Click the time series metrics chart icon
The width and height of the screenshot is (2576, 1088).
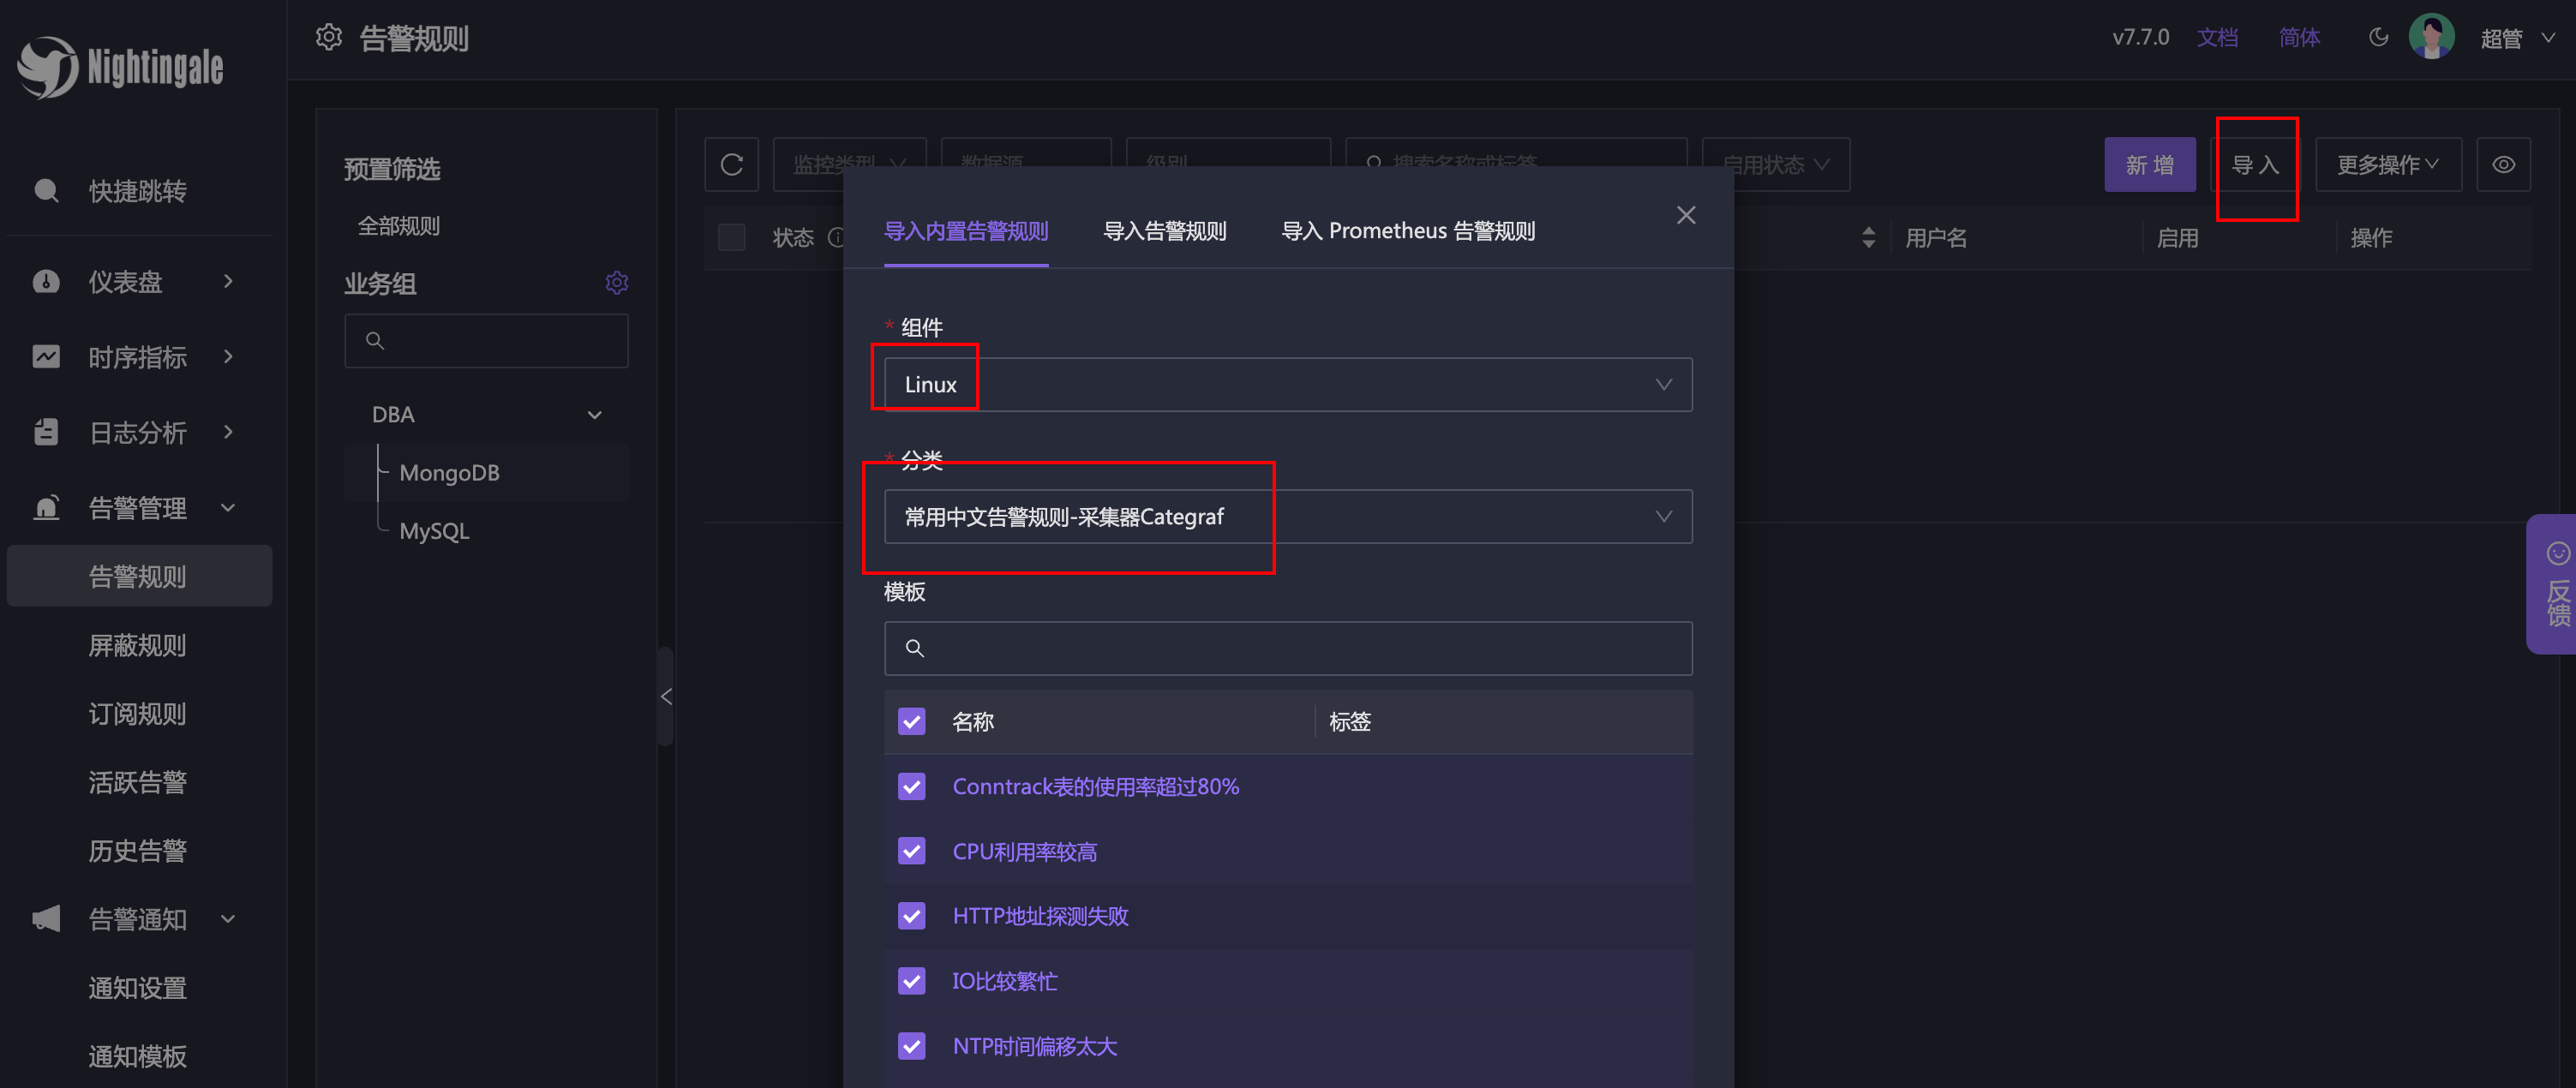point(46,356)
